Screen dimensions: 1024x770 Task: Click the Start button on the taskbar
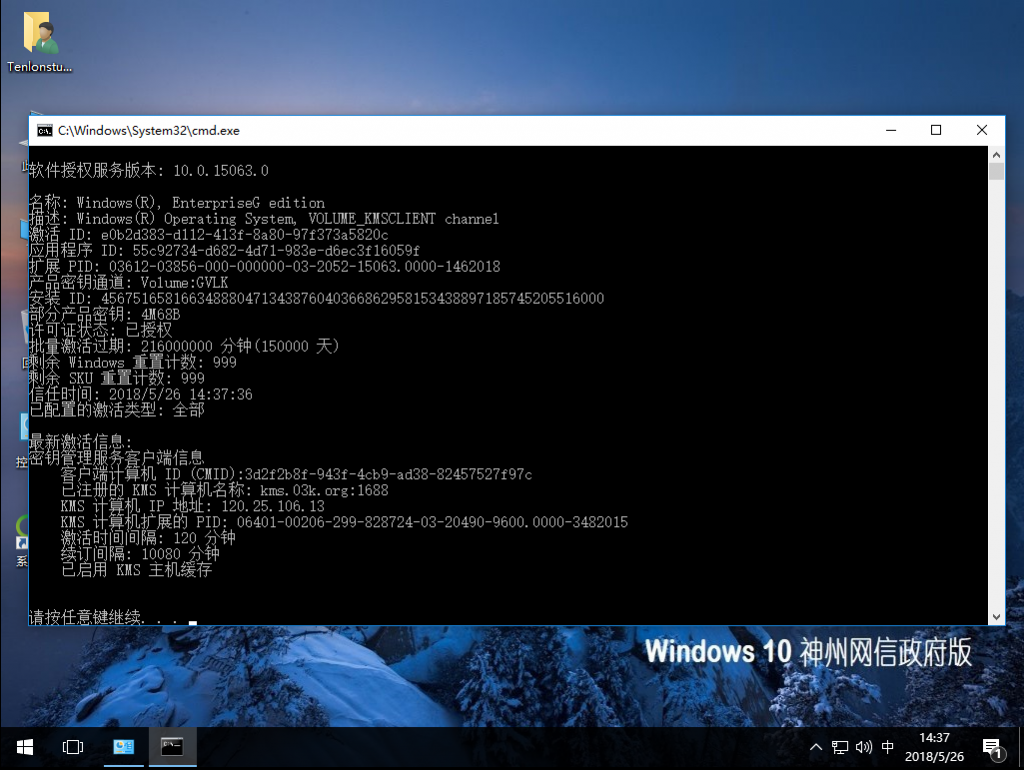click(24, 747)
